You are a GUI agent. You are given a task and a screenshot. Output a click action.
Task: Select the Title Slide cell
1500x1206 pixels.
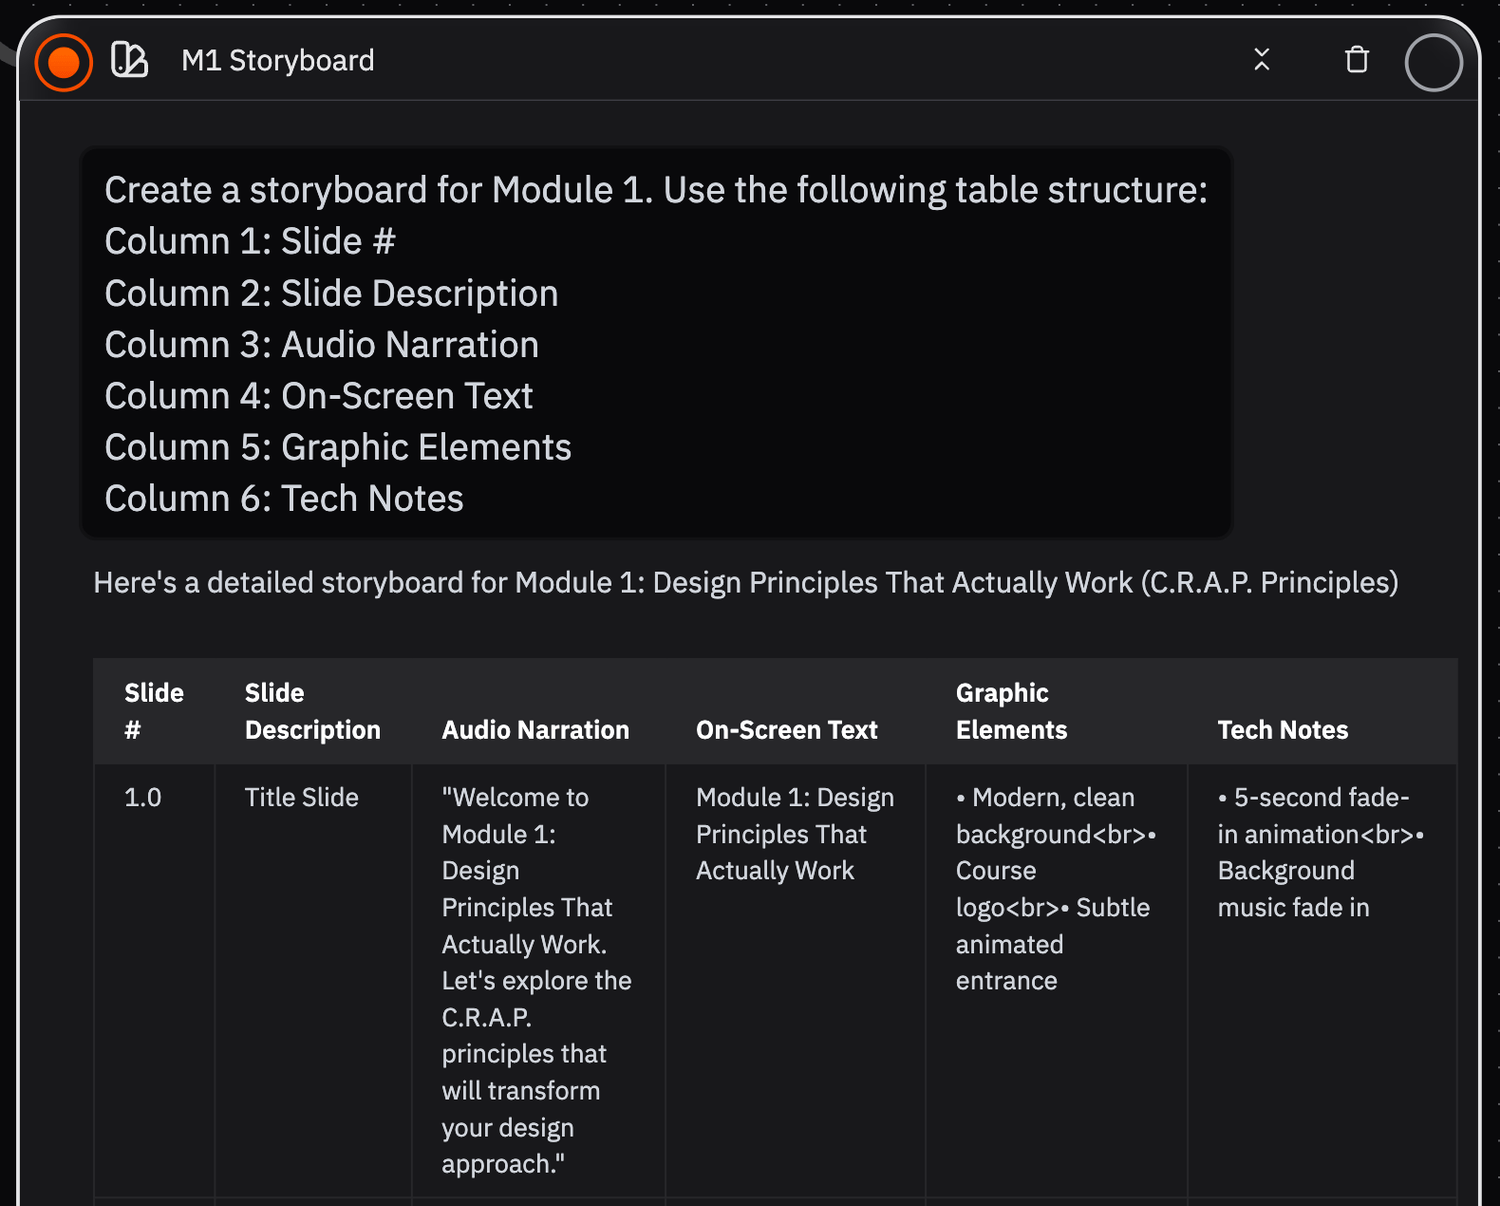click(x=300, y=797)
